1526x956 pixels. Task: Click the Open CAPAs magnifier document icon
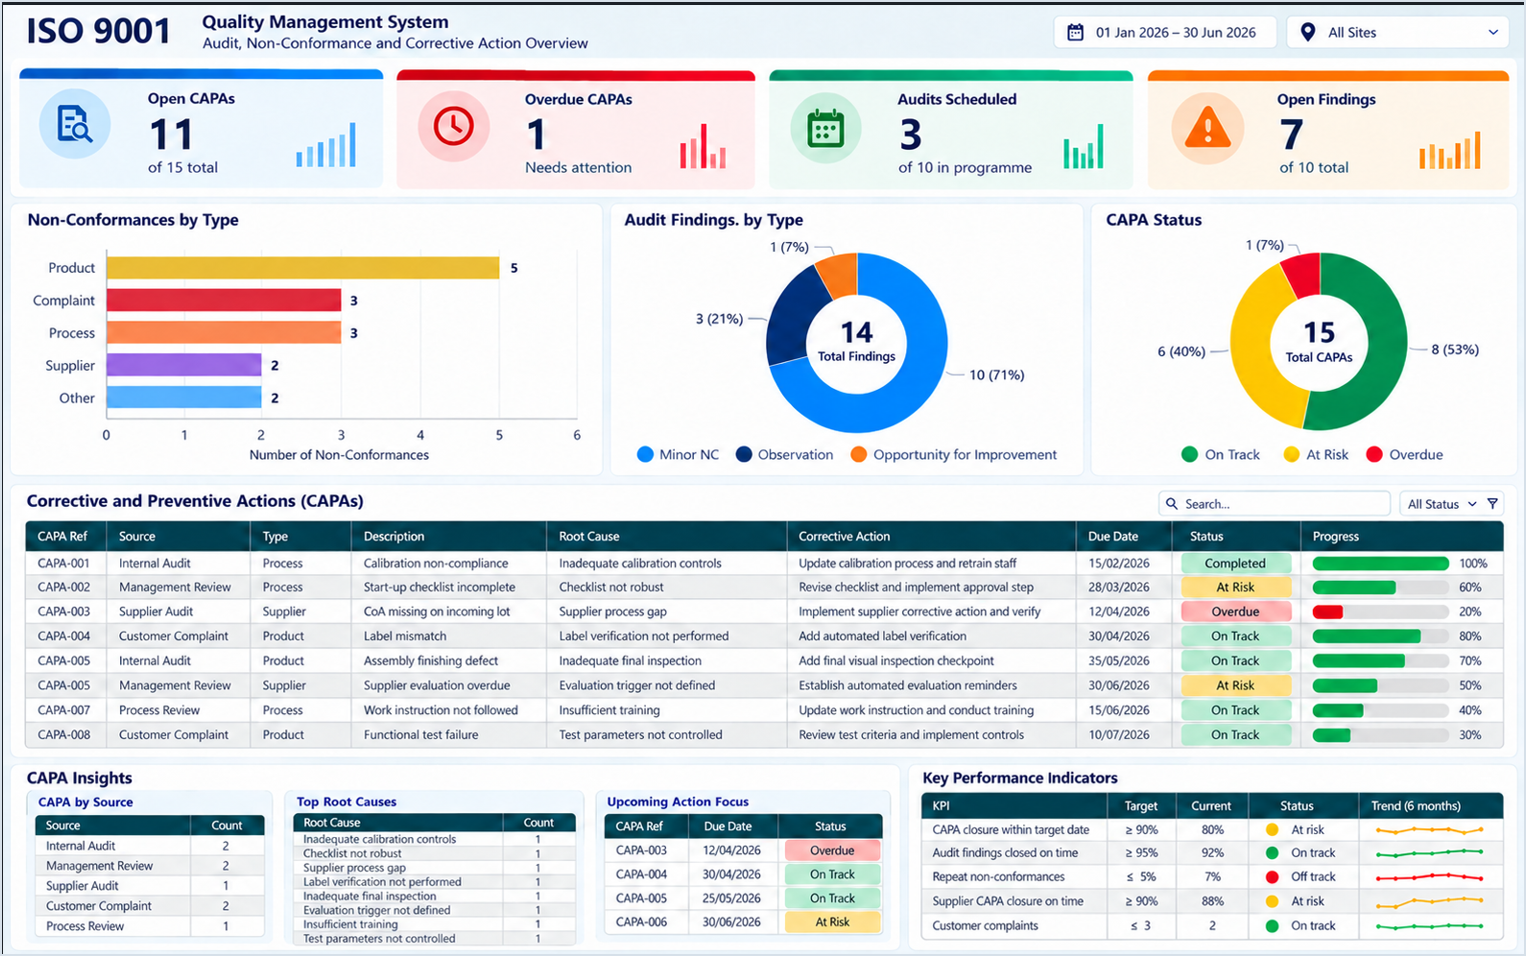(x=75, y=124)
